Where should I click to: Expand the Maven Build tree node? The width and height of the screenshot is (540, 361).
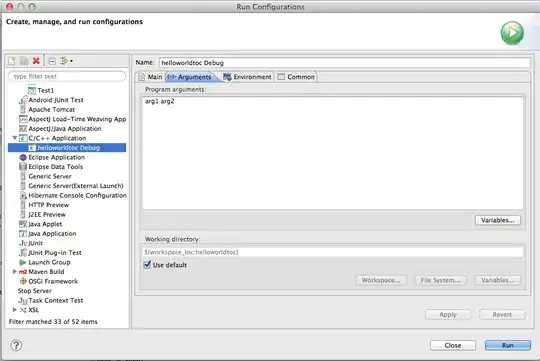click(x=15, y=271)
